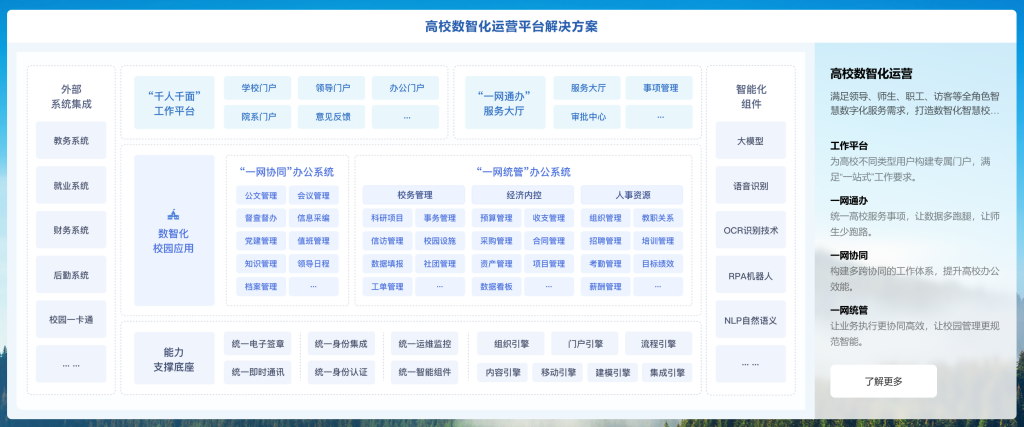This screenshot has height=427, width=1024.
Task: Select the 校务管理 column header
Action: 414,195
